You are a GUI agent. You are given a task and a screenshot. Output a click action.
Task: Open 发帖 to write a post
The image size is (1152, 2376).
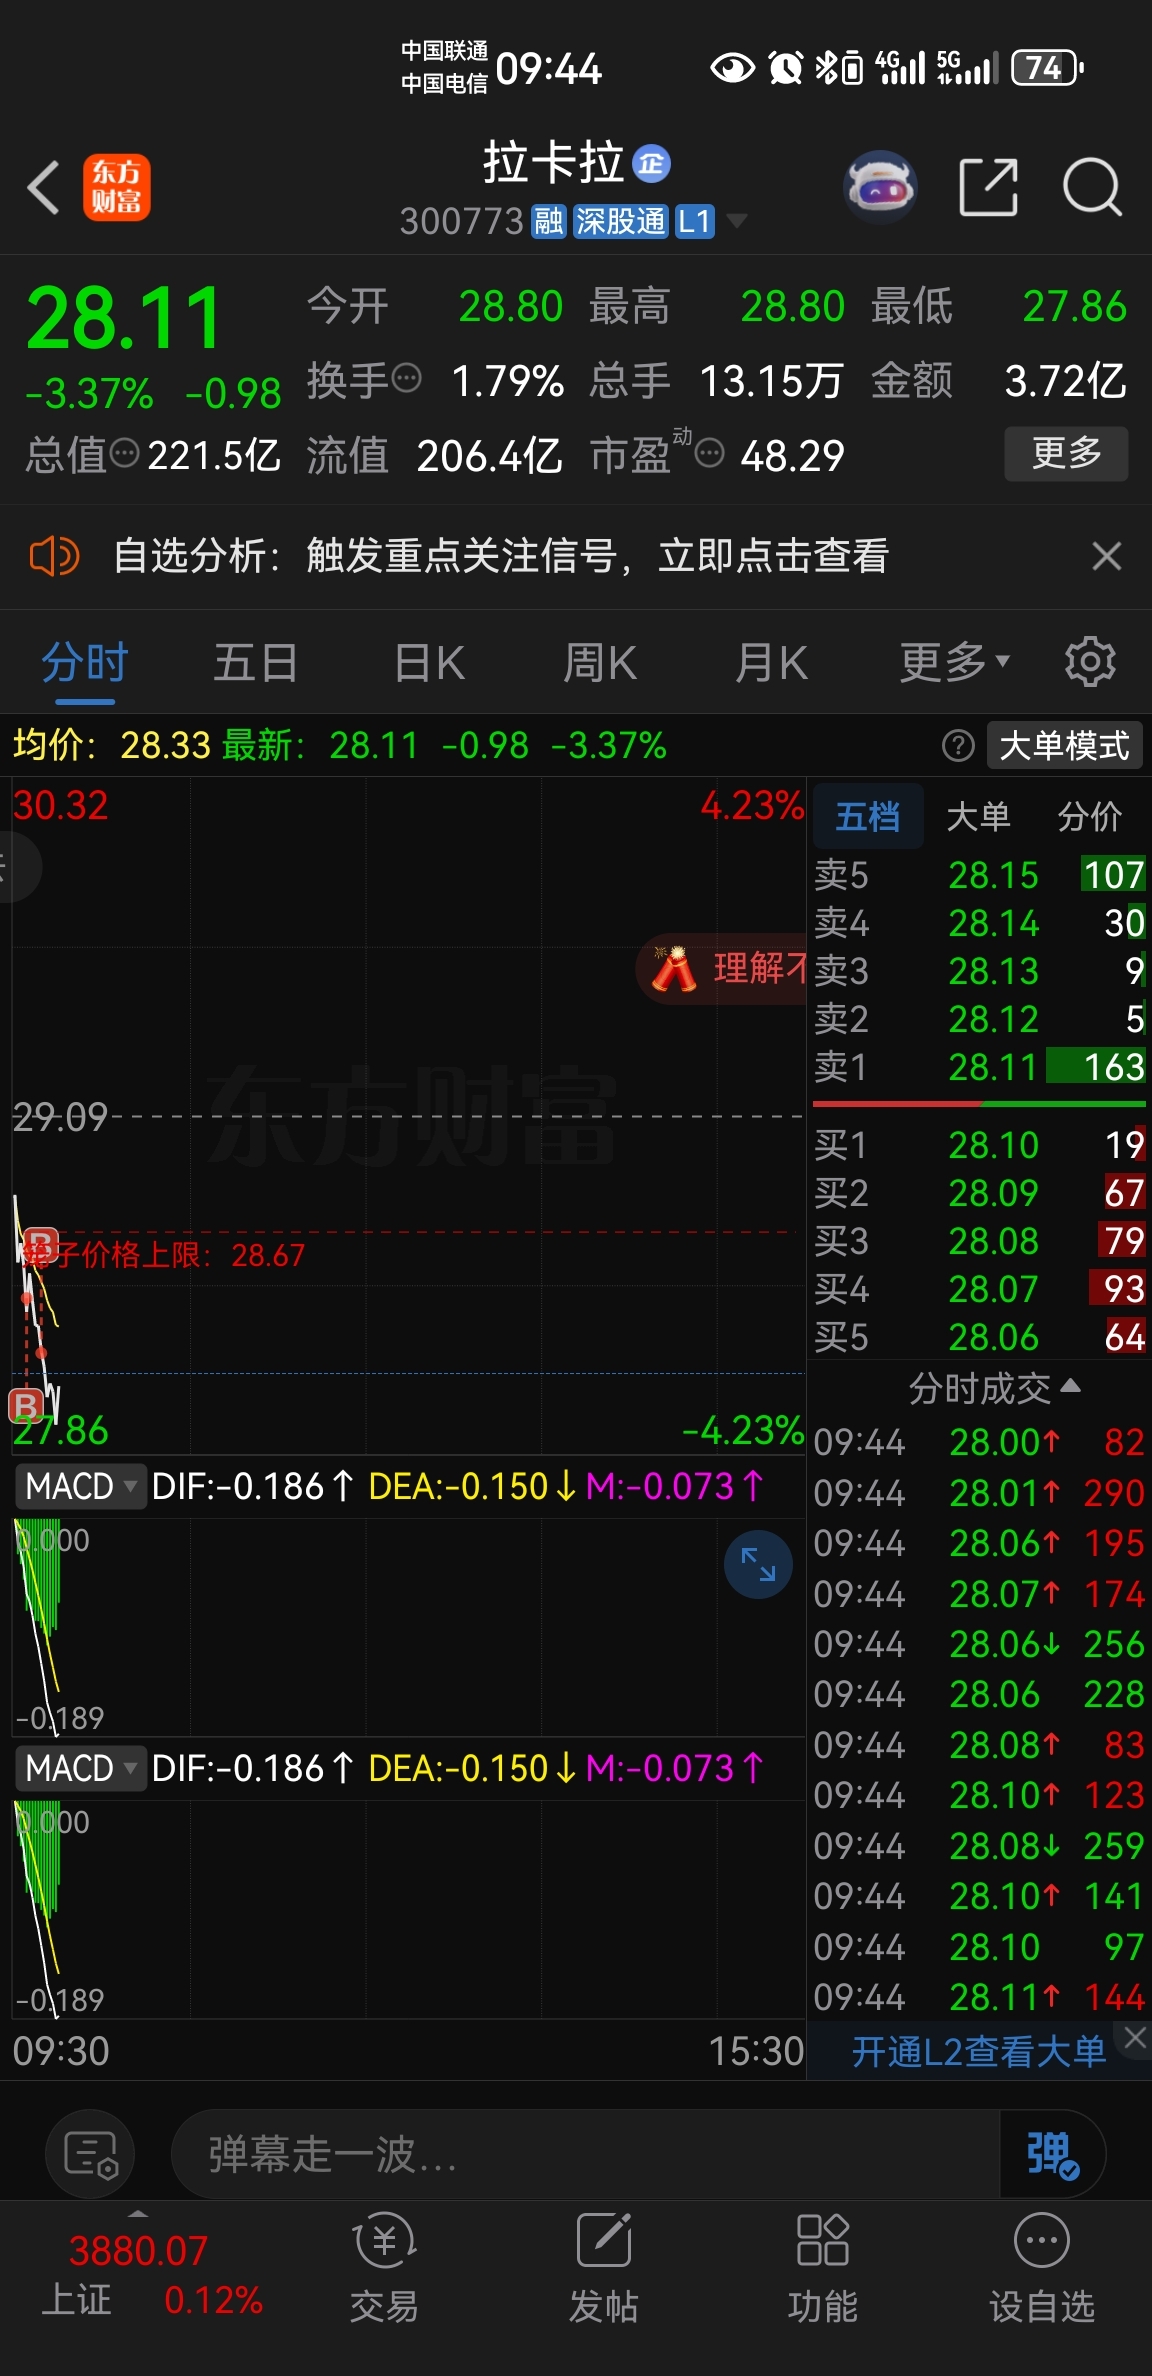[x=603, y=2266]
